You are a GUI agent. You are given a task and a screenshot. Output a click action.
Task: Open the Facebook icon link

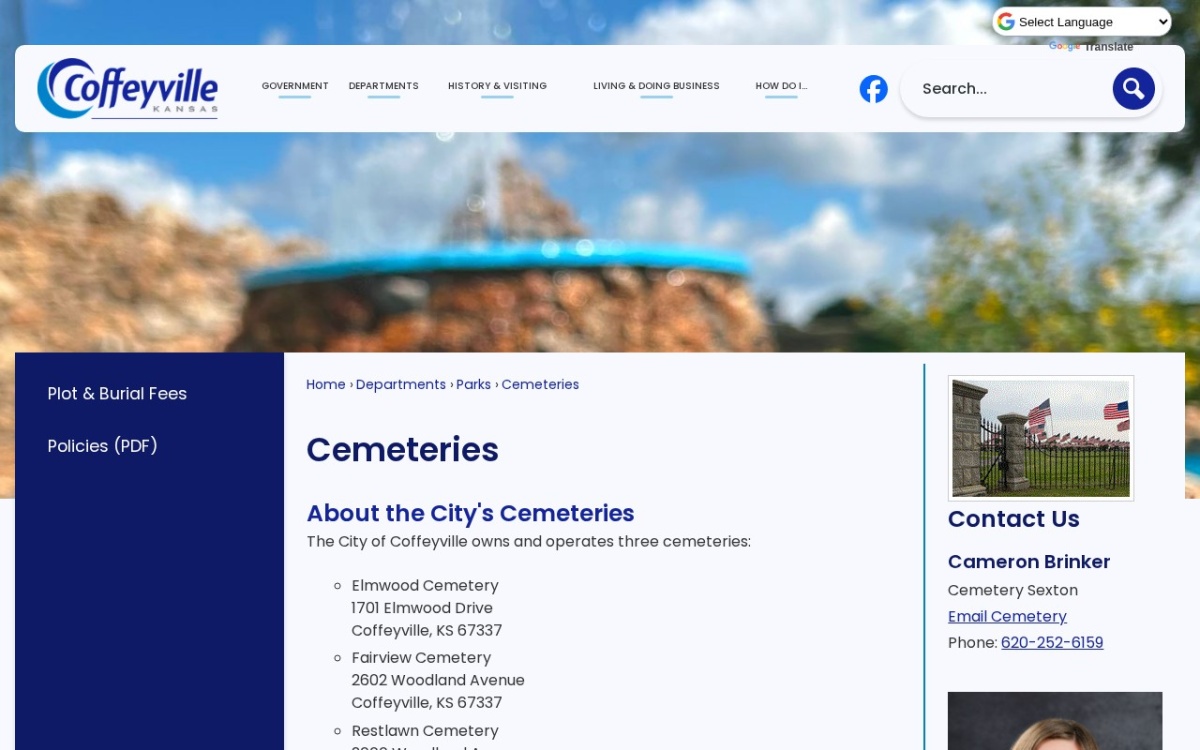(873, 89)
